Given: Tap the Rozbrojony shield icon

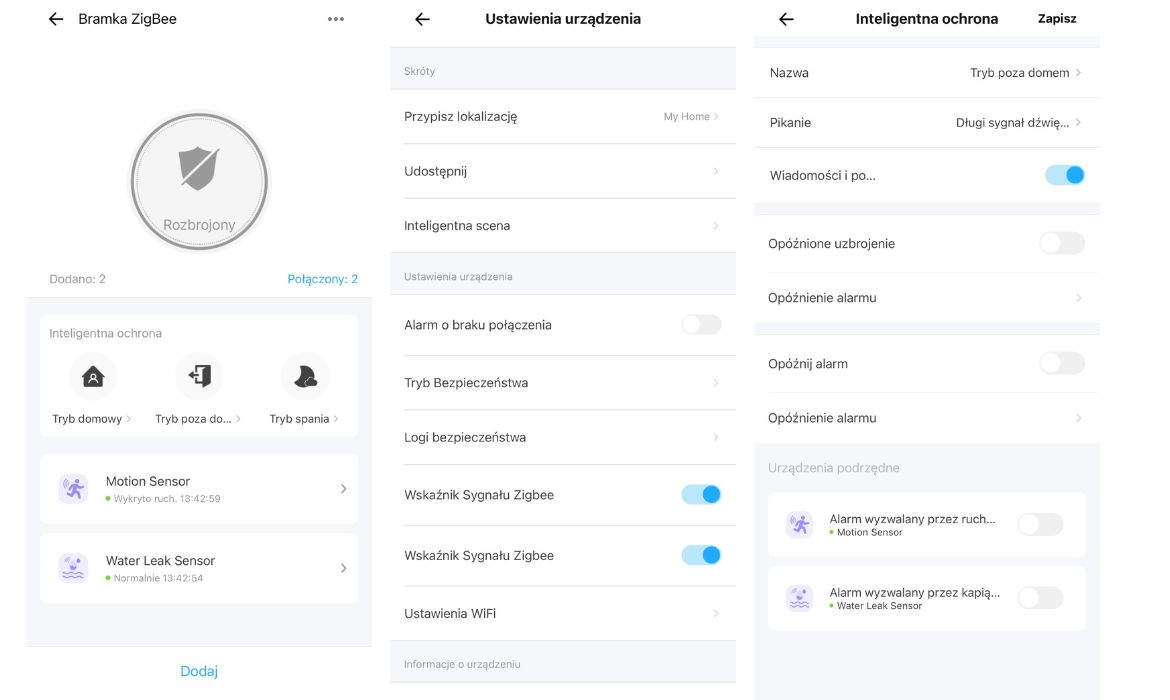Looking at the screenshot, I should [x=199, y=169].
